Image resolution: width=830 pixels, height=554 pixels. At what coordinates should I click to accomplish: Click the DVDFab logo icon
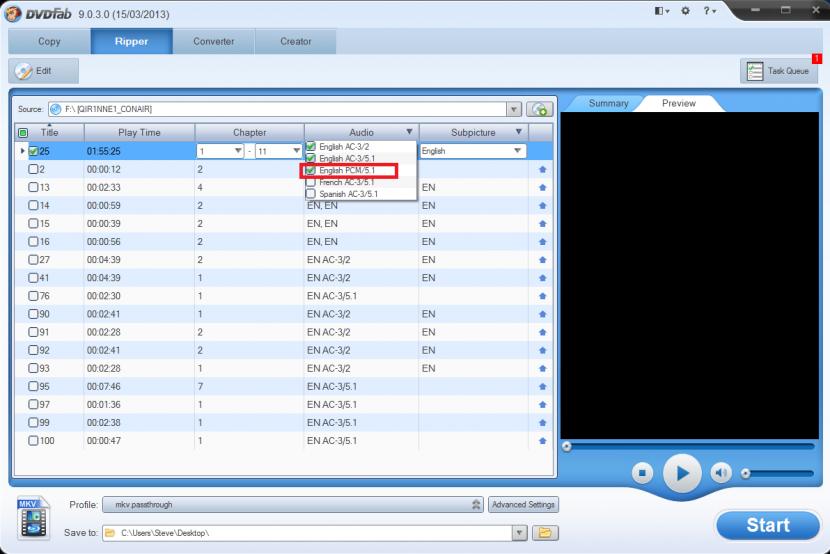point(12,13)
